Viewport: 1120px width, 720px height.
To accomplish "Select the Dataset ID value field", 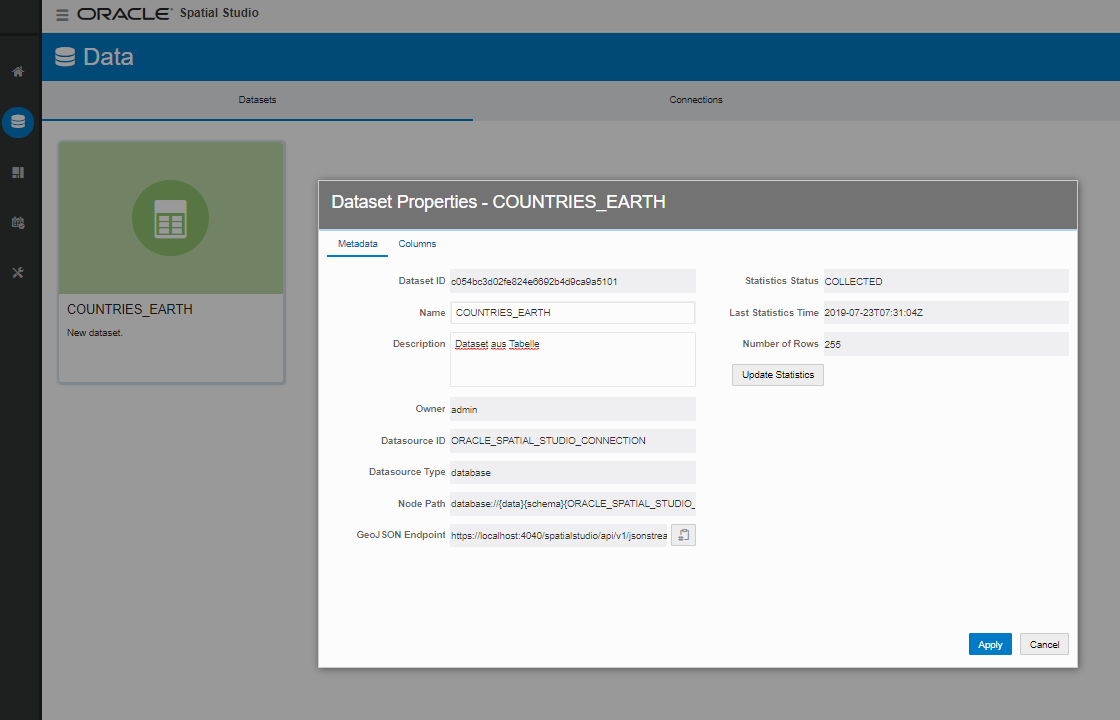I will click(573, 281).
